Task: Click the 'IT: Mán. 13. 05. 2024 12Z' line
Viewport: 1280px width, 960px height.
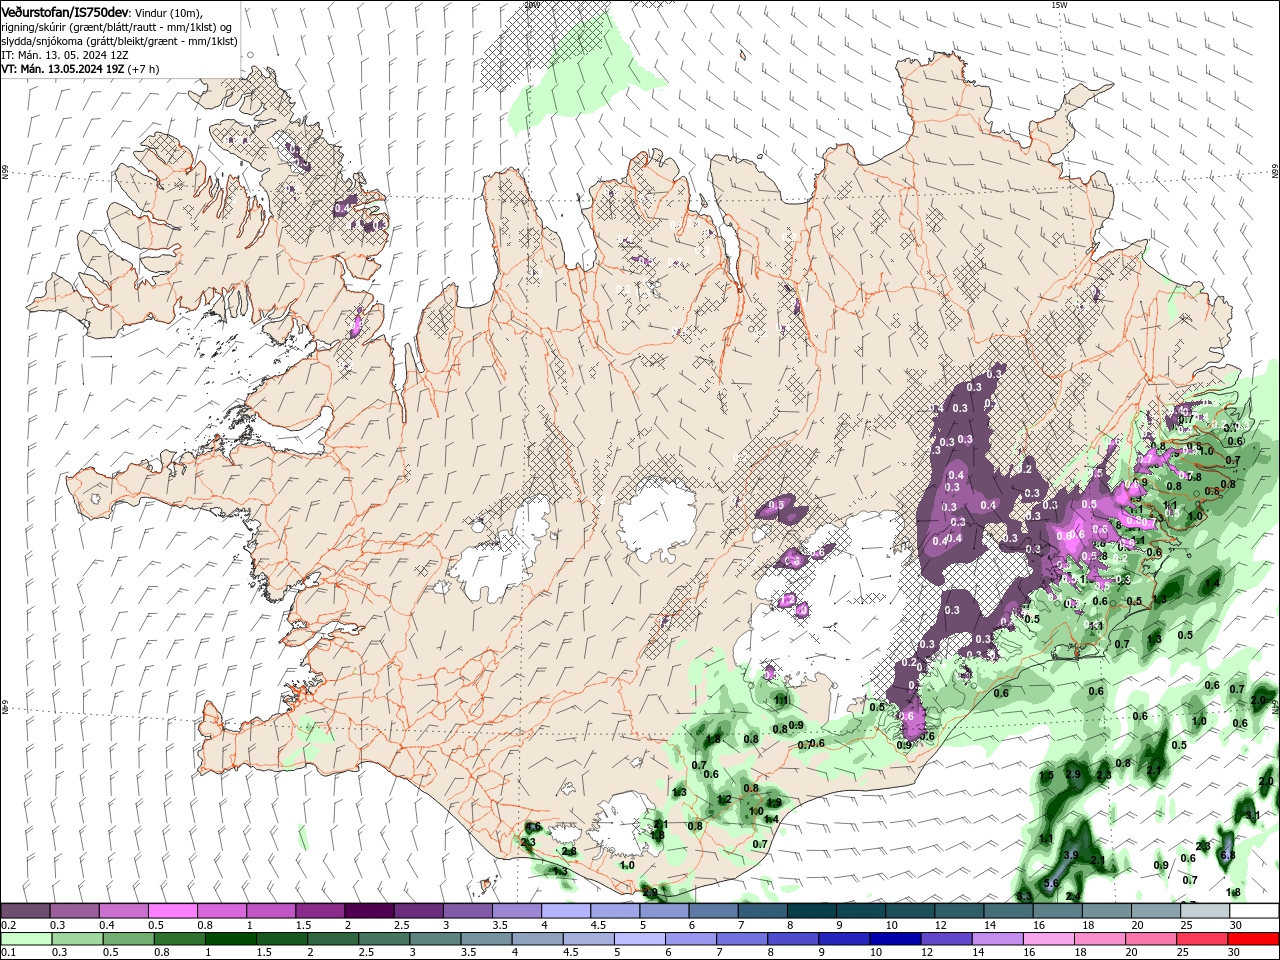Action: (x=65, y=55)
